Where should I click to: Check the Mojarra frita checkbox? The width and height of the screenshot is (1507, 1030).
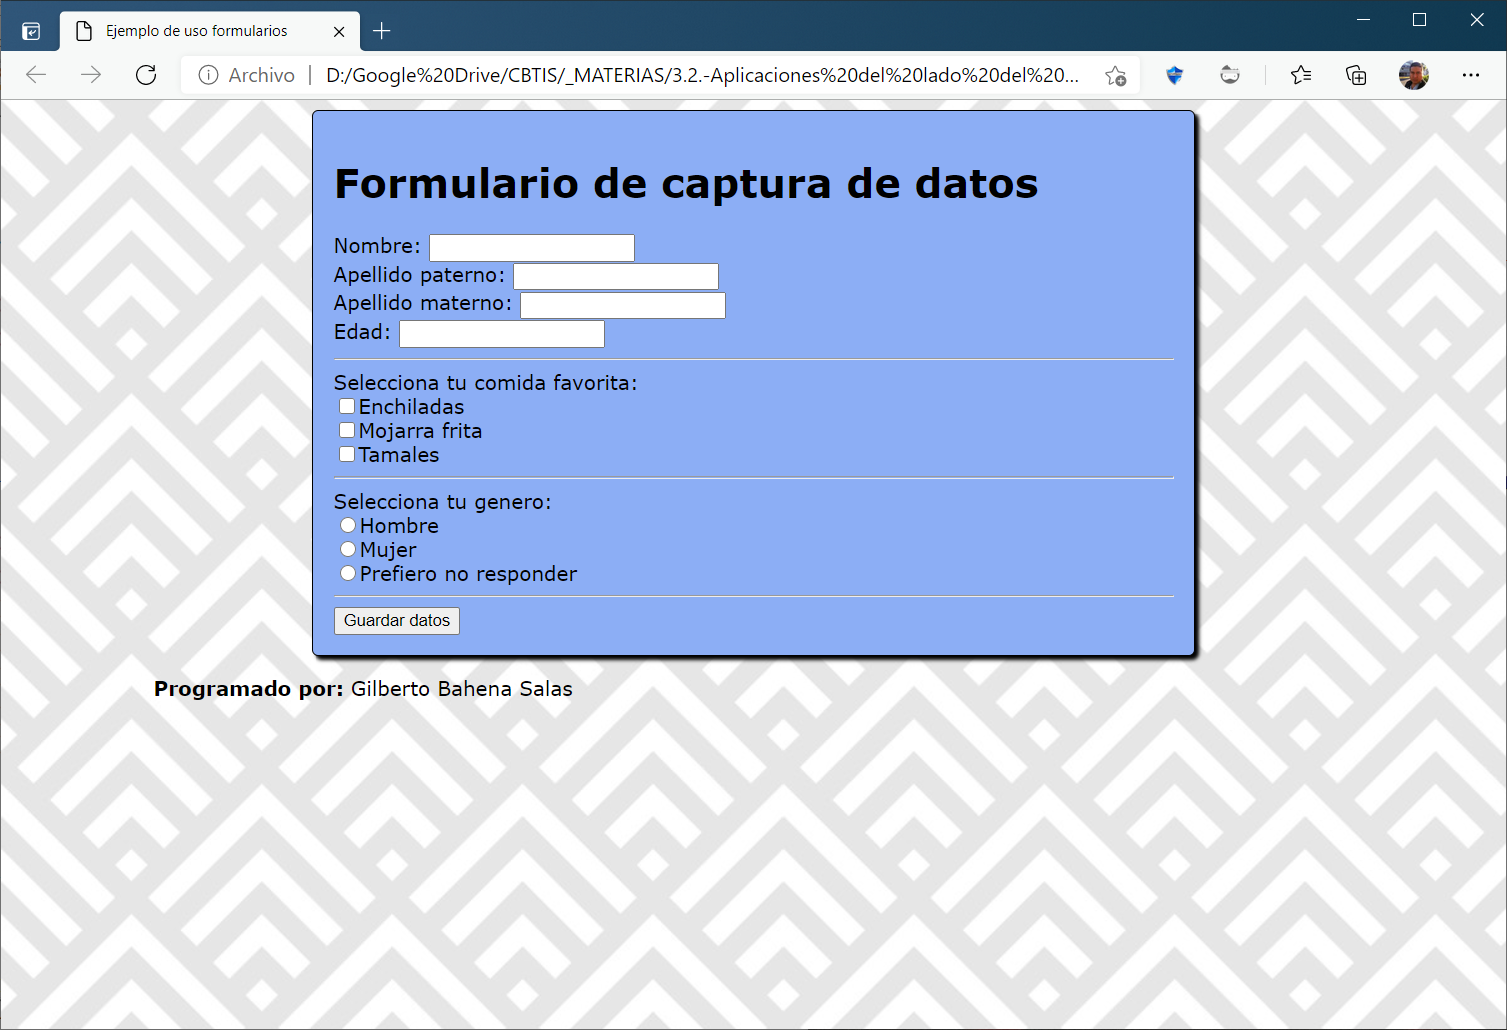347,429
